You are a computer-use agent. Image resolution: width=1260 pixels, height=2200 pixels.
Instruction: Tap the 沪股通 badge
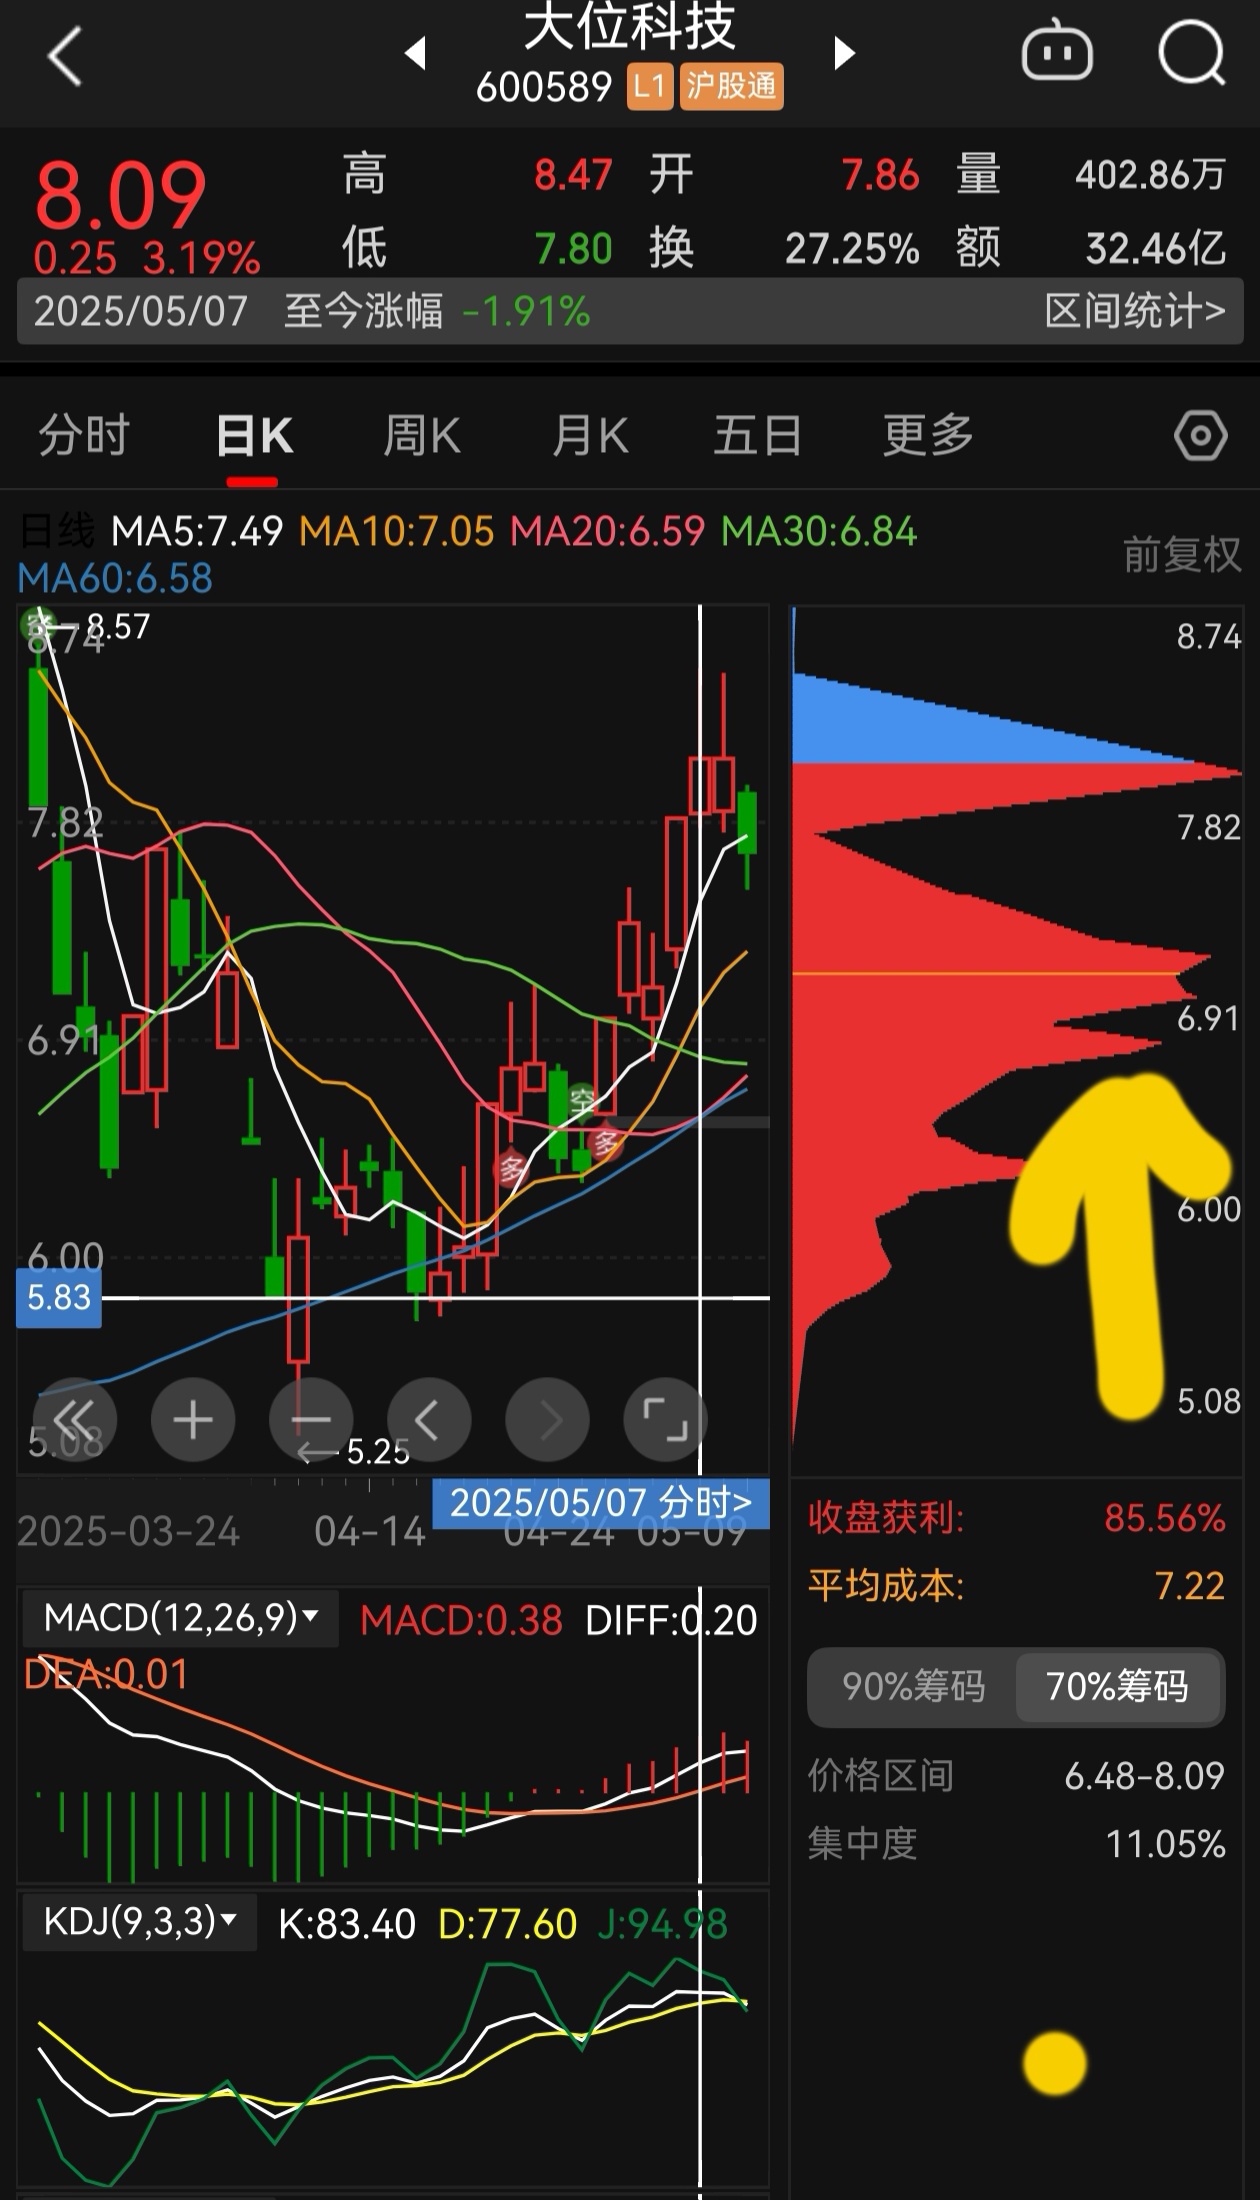(x=731, y=86)
